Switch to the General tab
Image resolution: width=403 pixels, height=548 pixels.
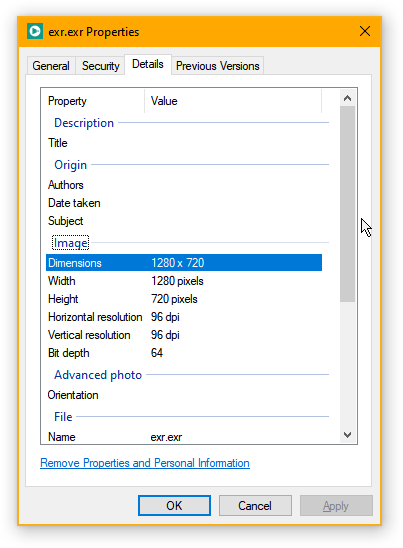pyautogui.click(x=51, y=66)
